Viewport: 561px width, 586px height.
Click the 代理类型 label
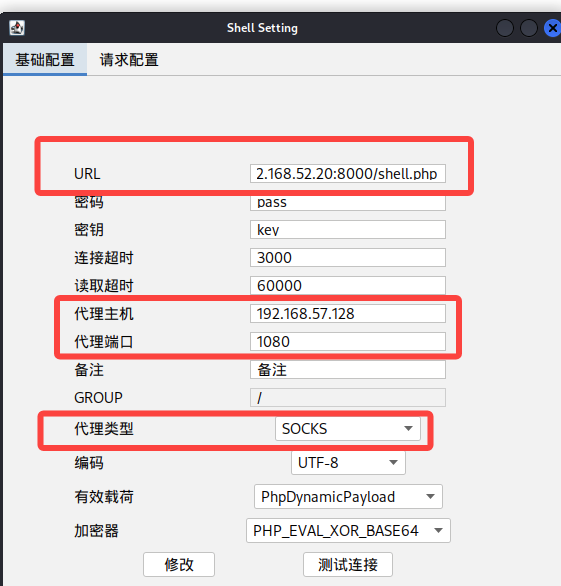pyautogui.click(x=104, y=429)
